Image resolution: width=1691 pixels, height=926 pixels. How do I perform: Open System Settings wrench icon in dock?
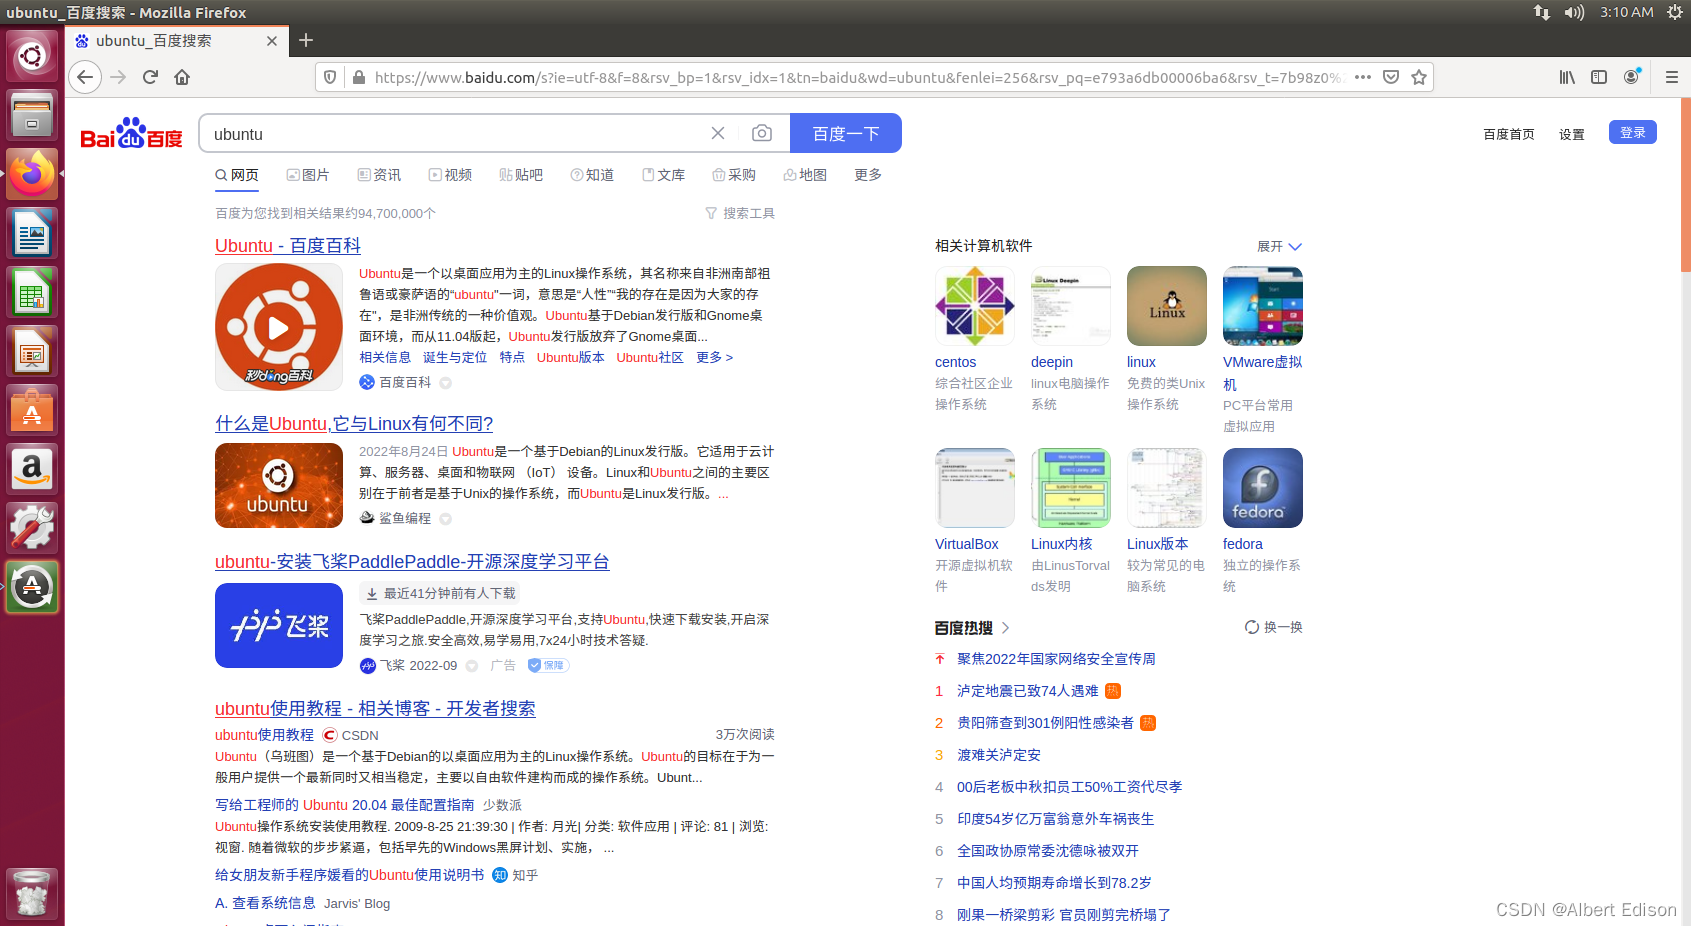click(x=32, y=528)
